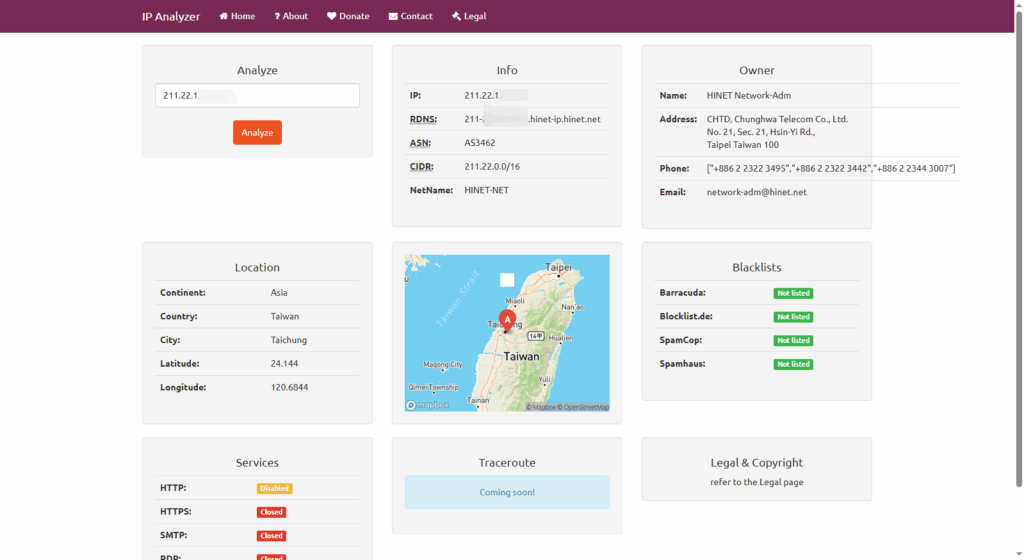This screenshot has width=1024, height=560.
Task: Click the HTTPS 'Closed' status badge
Action: (271, 512)
